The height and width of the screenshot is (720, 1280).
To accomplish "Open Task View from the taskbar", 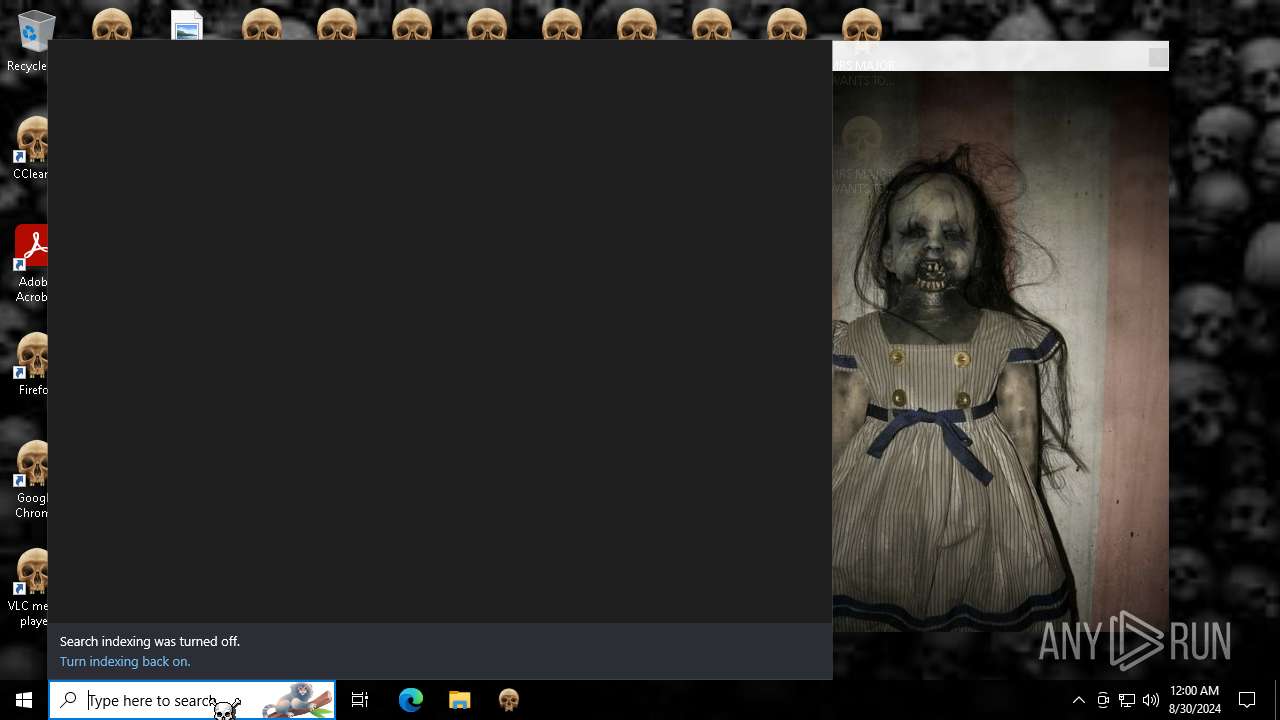I will click(360, 700).
